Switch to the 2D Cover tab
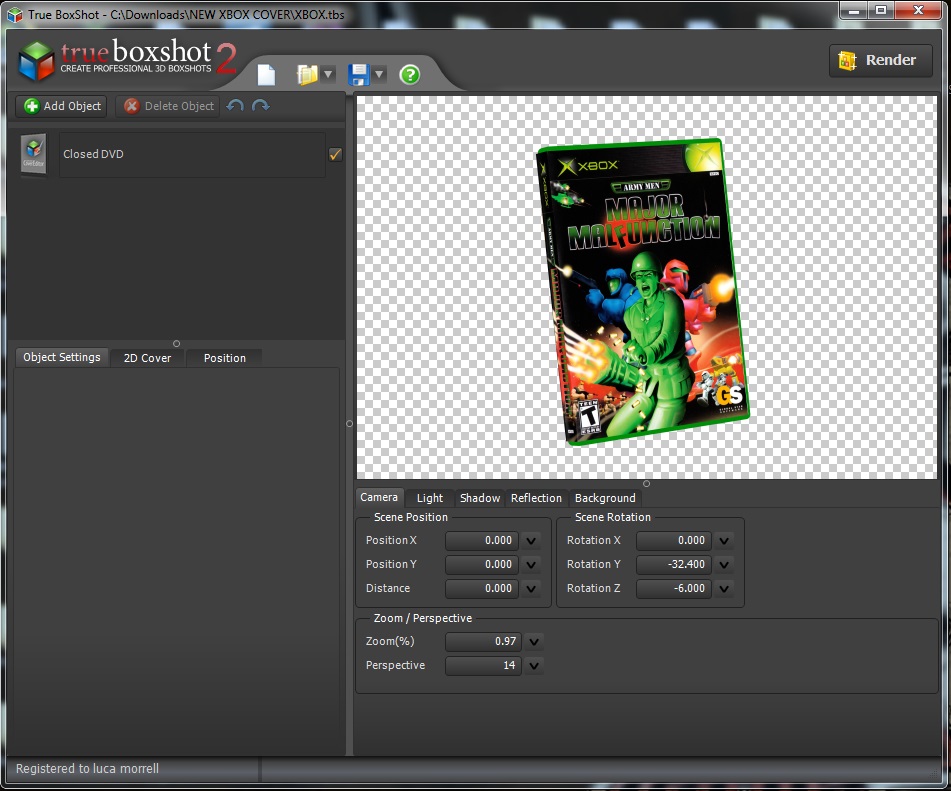Viewport: 951px width, 791px height. (147, 358)
